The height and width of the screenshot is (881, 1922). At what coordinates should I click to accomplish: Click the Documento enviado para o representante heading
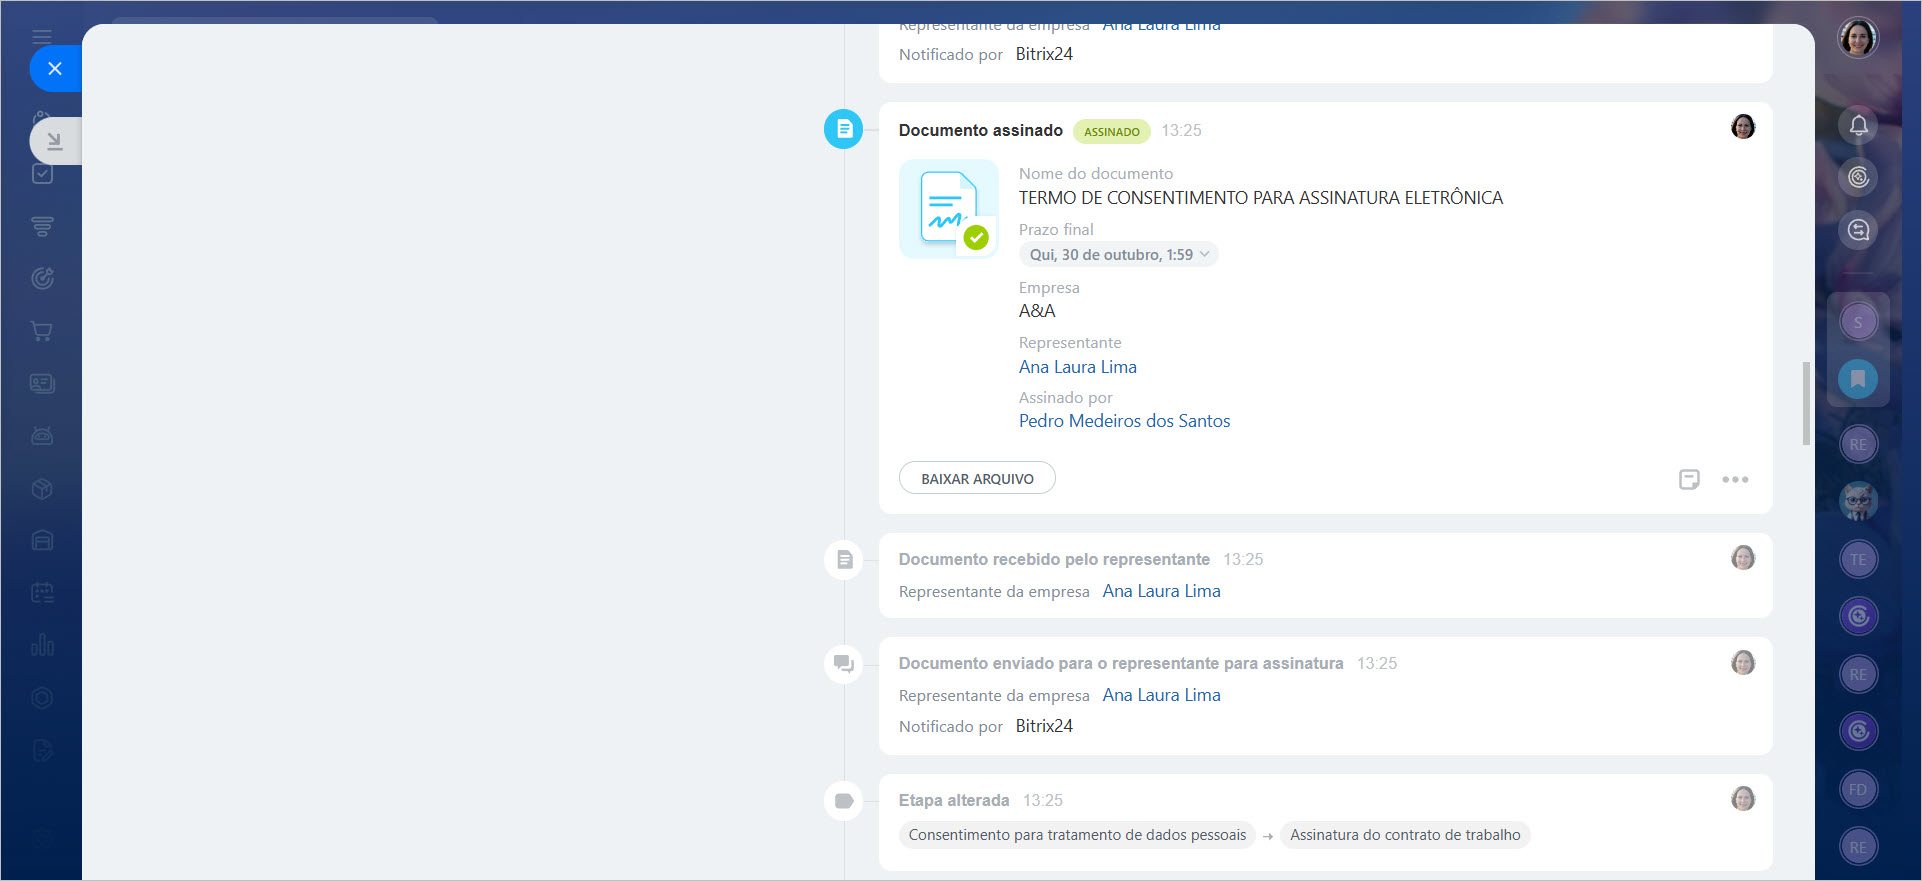[1121, 663]
